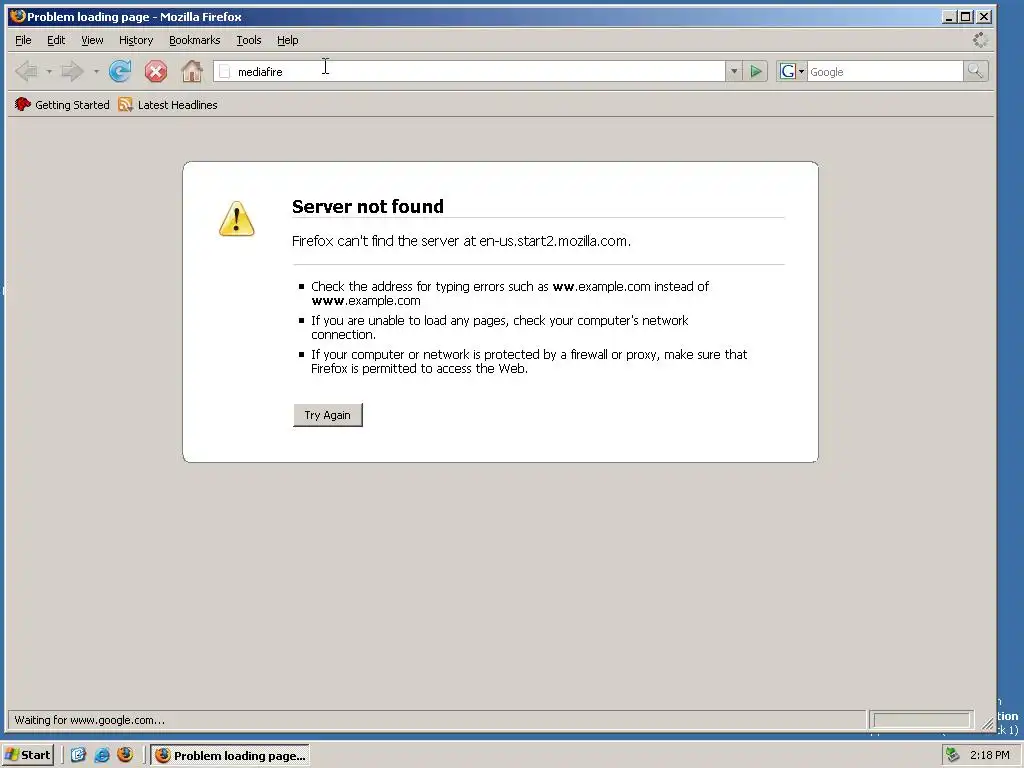
Task: Click the Server not found heading
Action: [x=368, y=206]
